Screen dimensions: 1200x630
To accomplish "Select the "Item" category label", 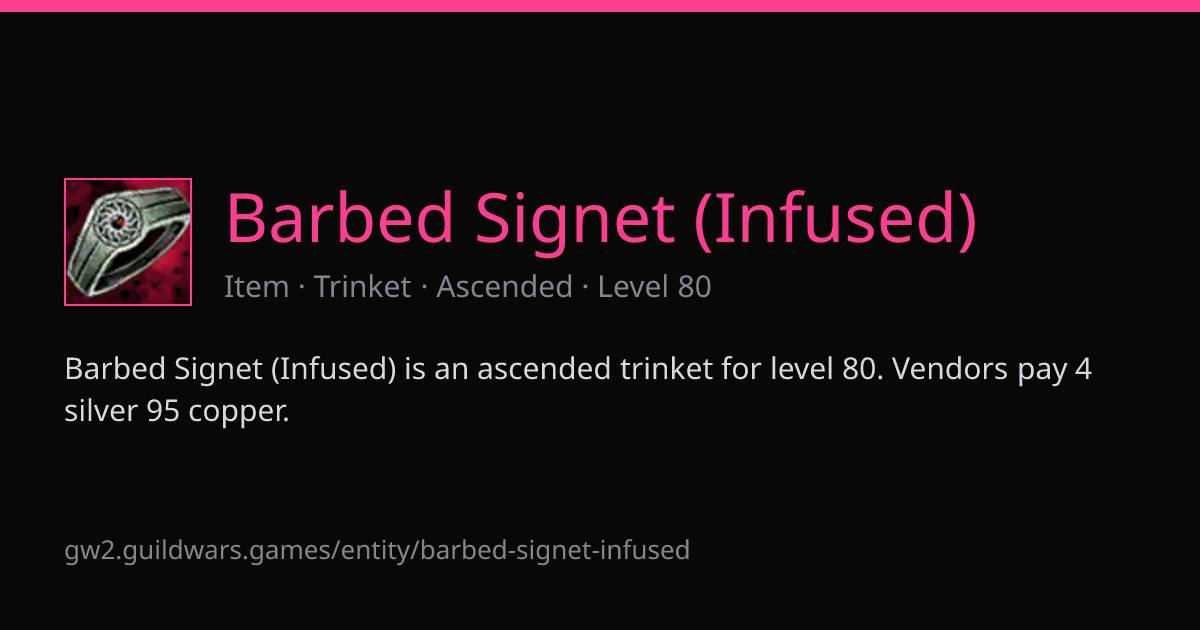I will pyautogui.click(x=256, y=287).
